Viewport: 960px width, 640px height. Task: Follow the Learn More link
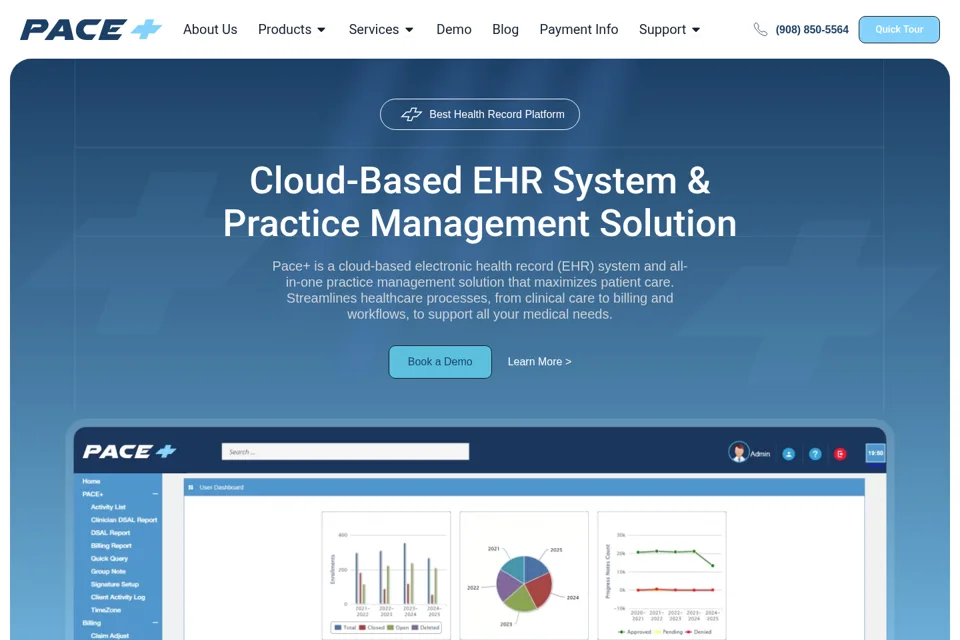[x=539, y=362]
